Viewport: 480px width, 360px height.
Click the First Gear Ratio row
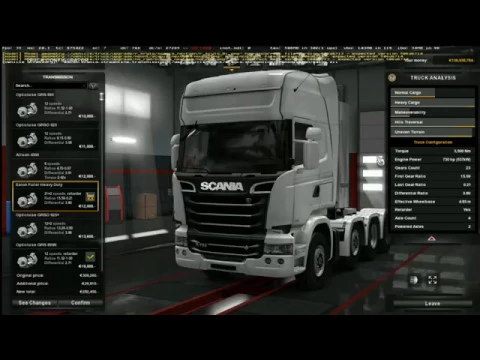[x=433, y=176]
